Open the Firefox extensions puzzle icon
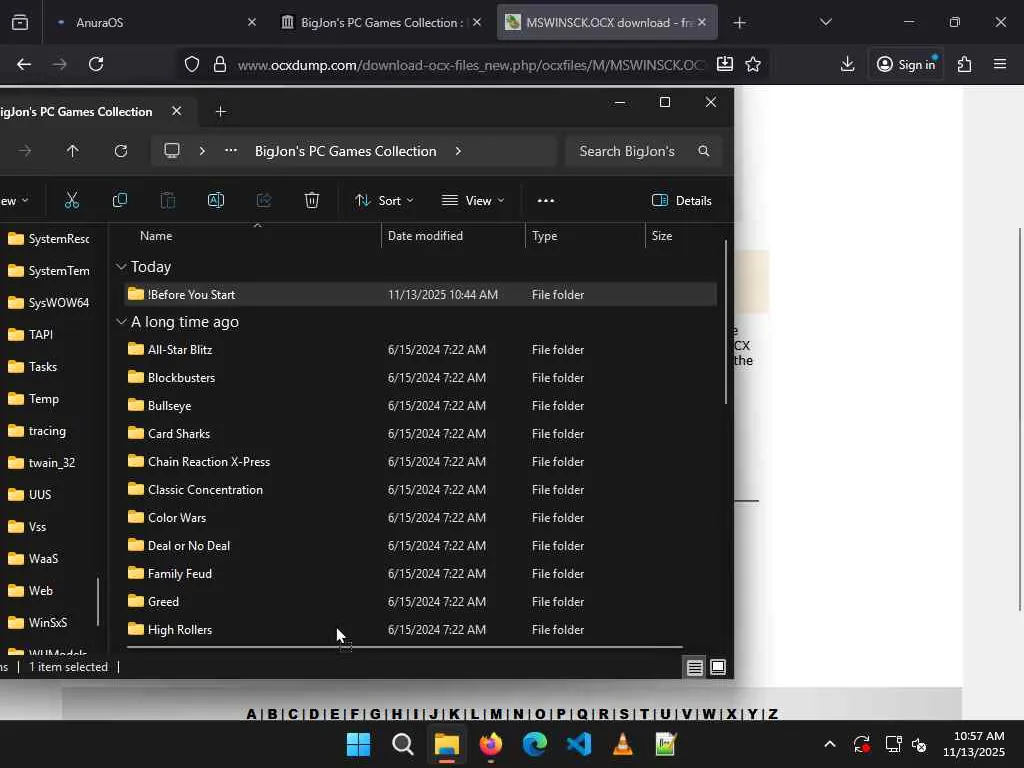Viewport: 1024px width, 768px height. coord(964,64)
